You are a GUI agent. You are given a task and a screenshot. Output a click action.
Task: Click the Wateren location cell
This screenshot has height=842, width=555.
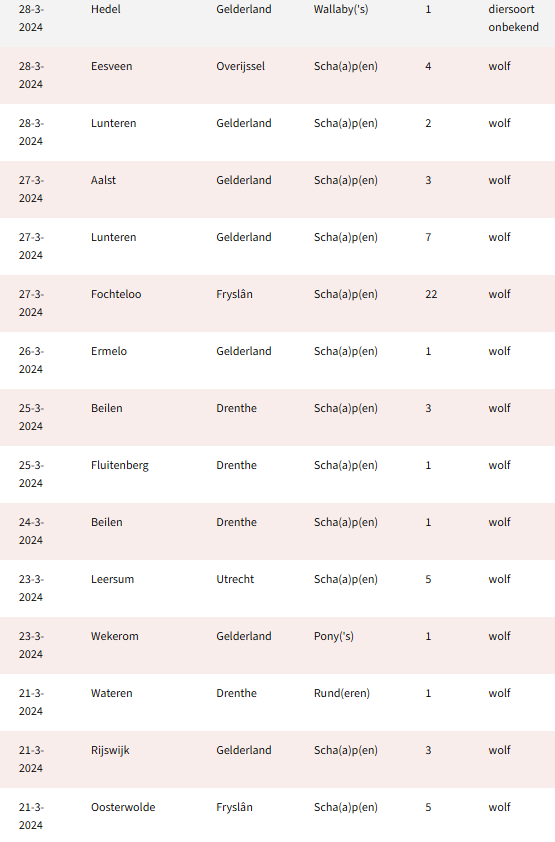tap(112, 693)
